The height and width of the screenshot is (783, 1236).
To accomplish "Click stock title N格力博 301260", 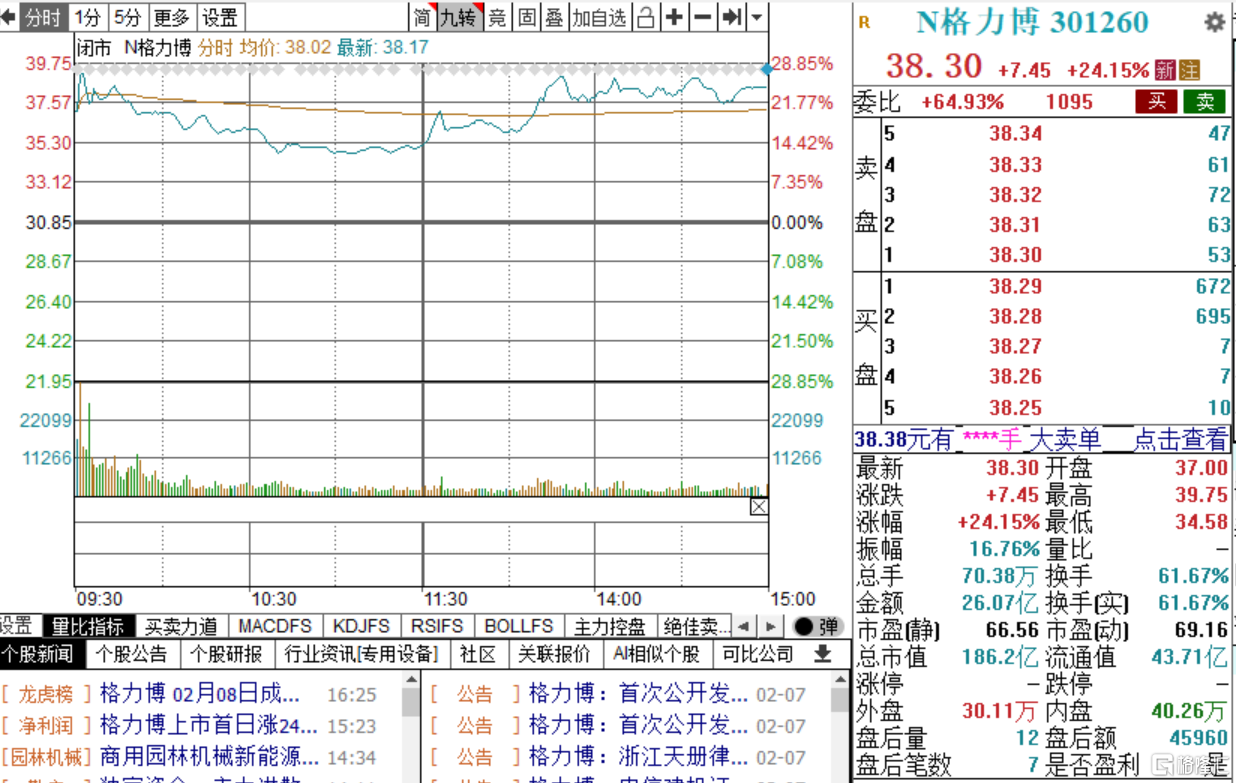I will coord(1033,22).
